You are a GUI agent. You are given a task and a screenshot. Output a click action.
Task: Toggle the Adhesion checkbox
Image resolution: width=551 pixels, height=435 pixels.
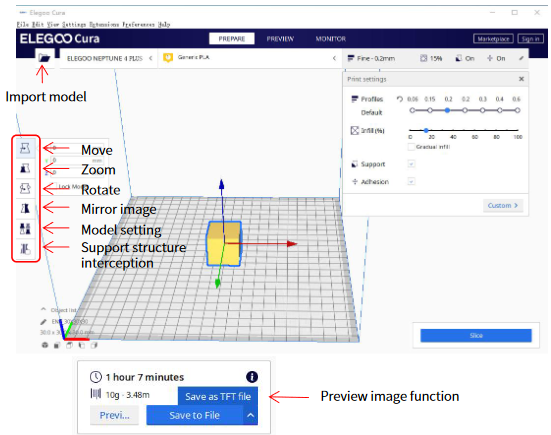[x=411, y=181]
